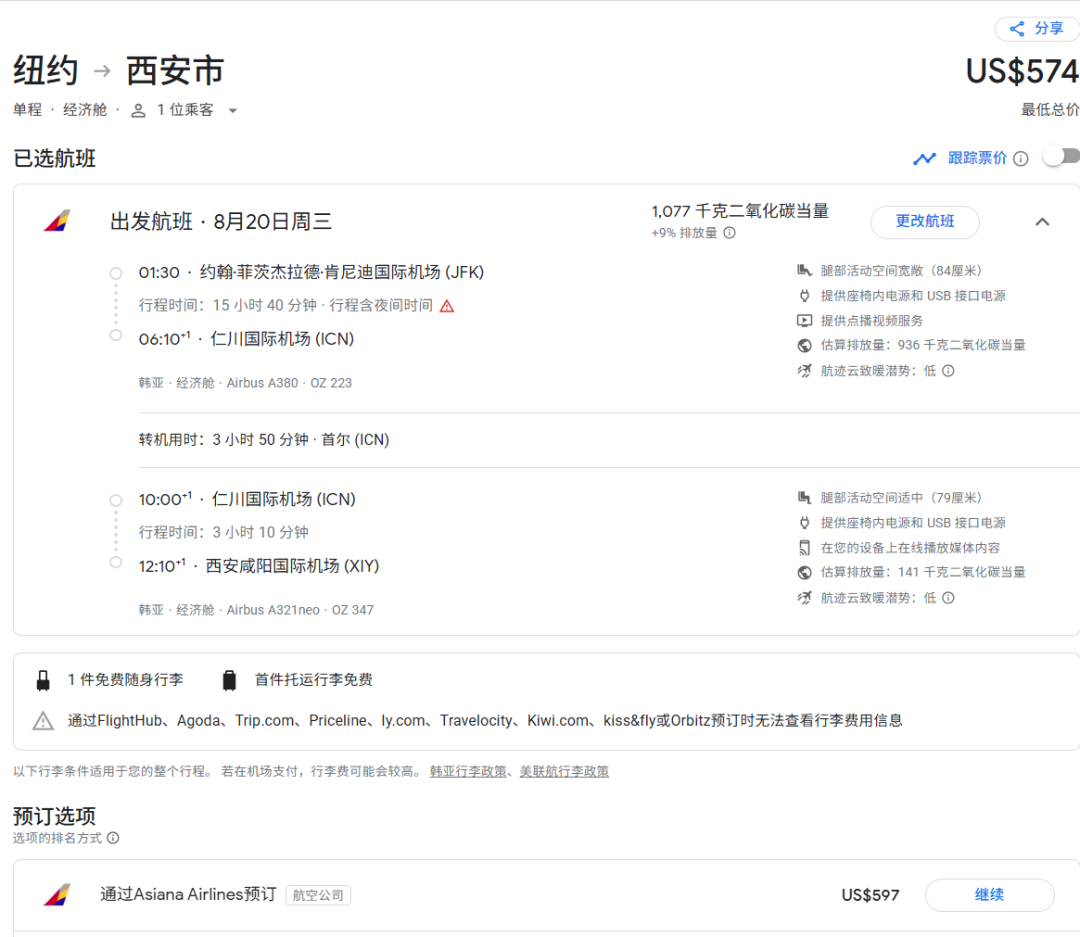The image size is (1080, 937).
Task: Click the red overnight warning triangle icon
Action: click(x=447, y=306)
